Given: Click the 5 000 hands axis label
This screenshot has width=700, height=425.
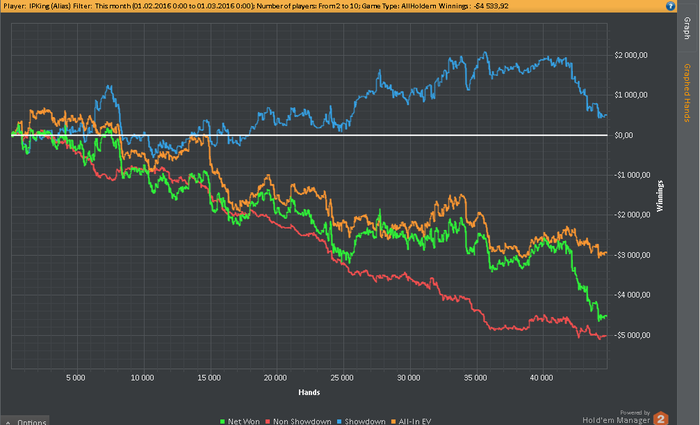Looking at the screenshot, I should tap(75, 378).
